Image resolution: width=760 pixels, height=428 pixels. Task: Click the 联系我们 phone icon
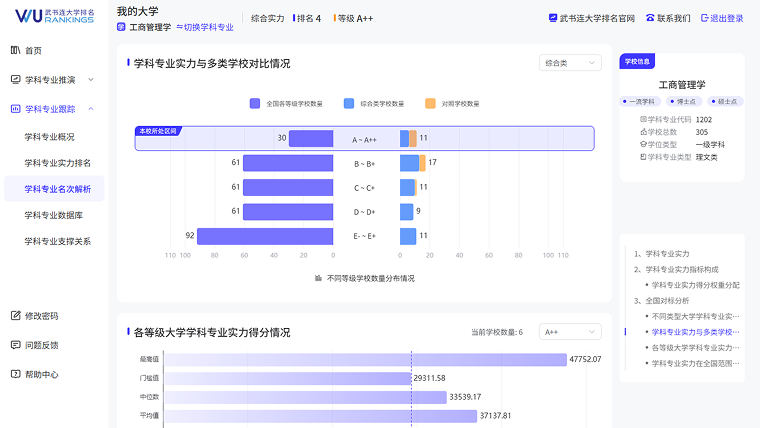650,18
